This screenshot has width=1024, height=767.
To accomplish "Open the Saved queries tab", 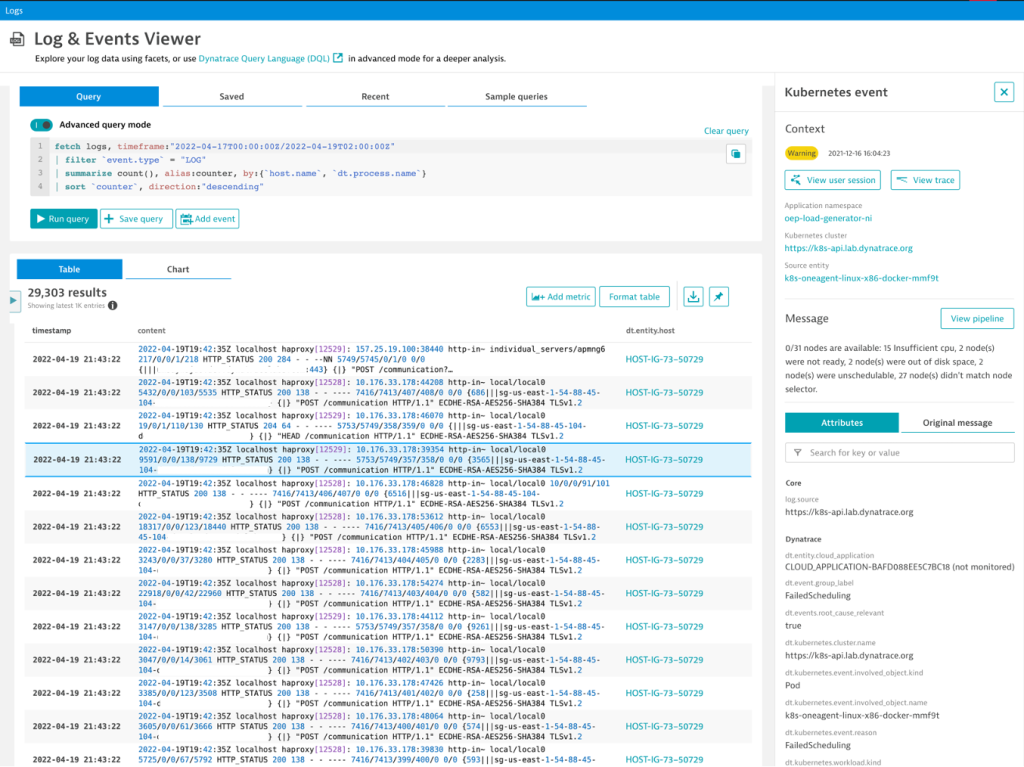I will coord(231,96).
